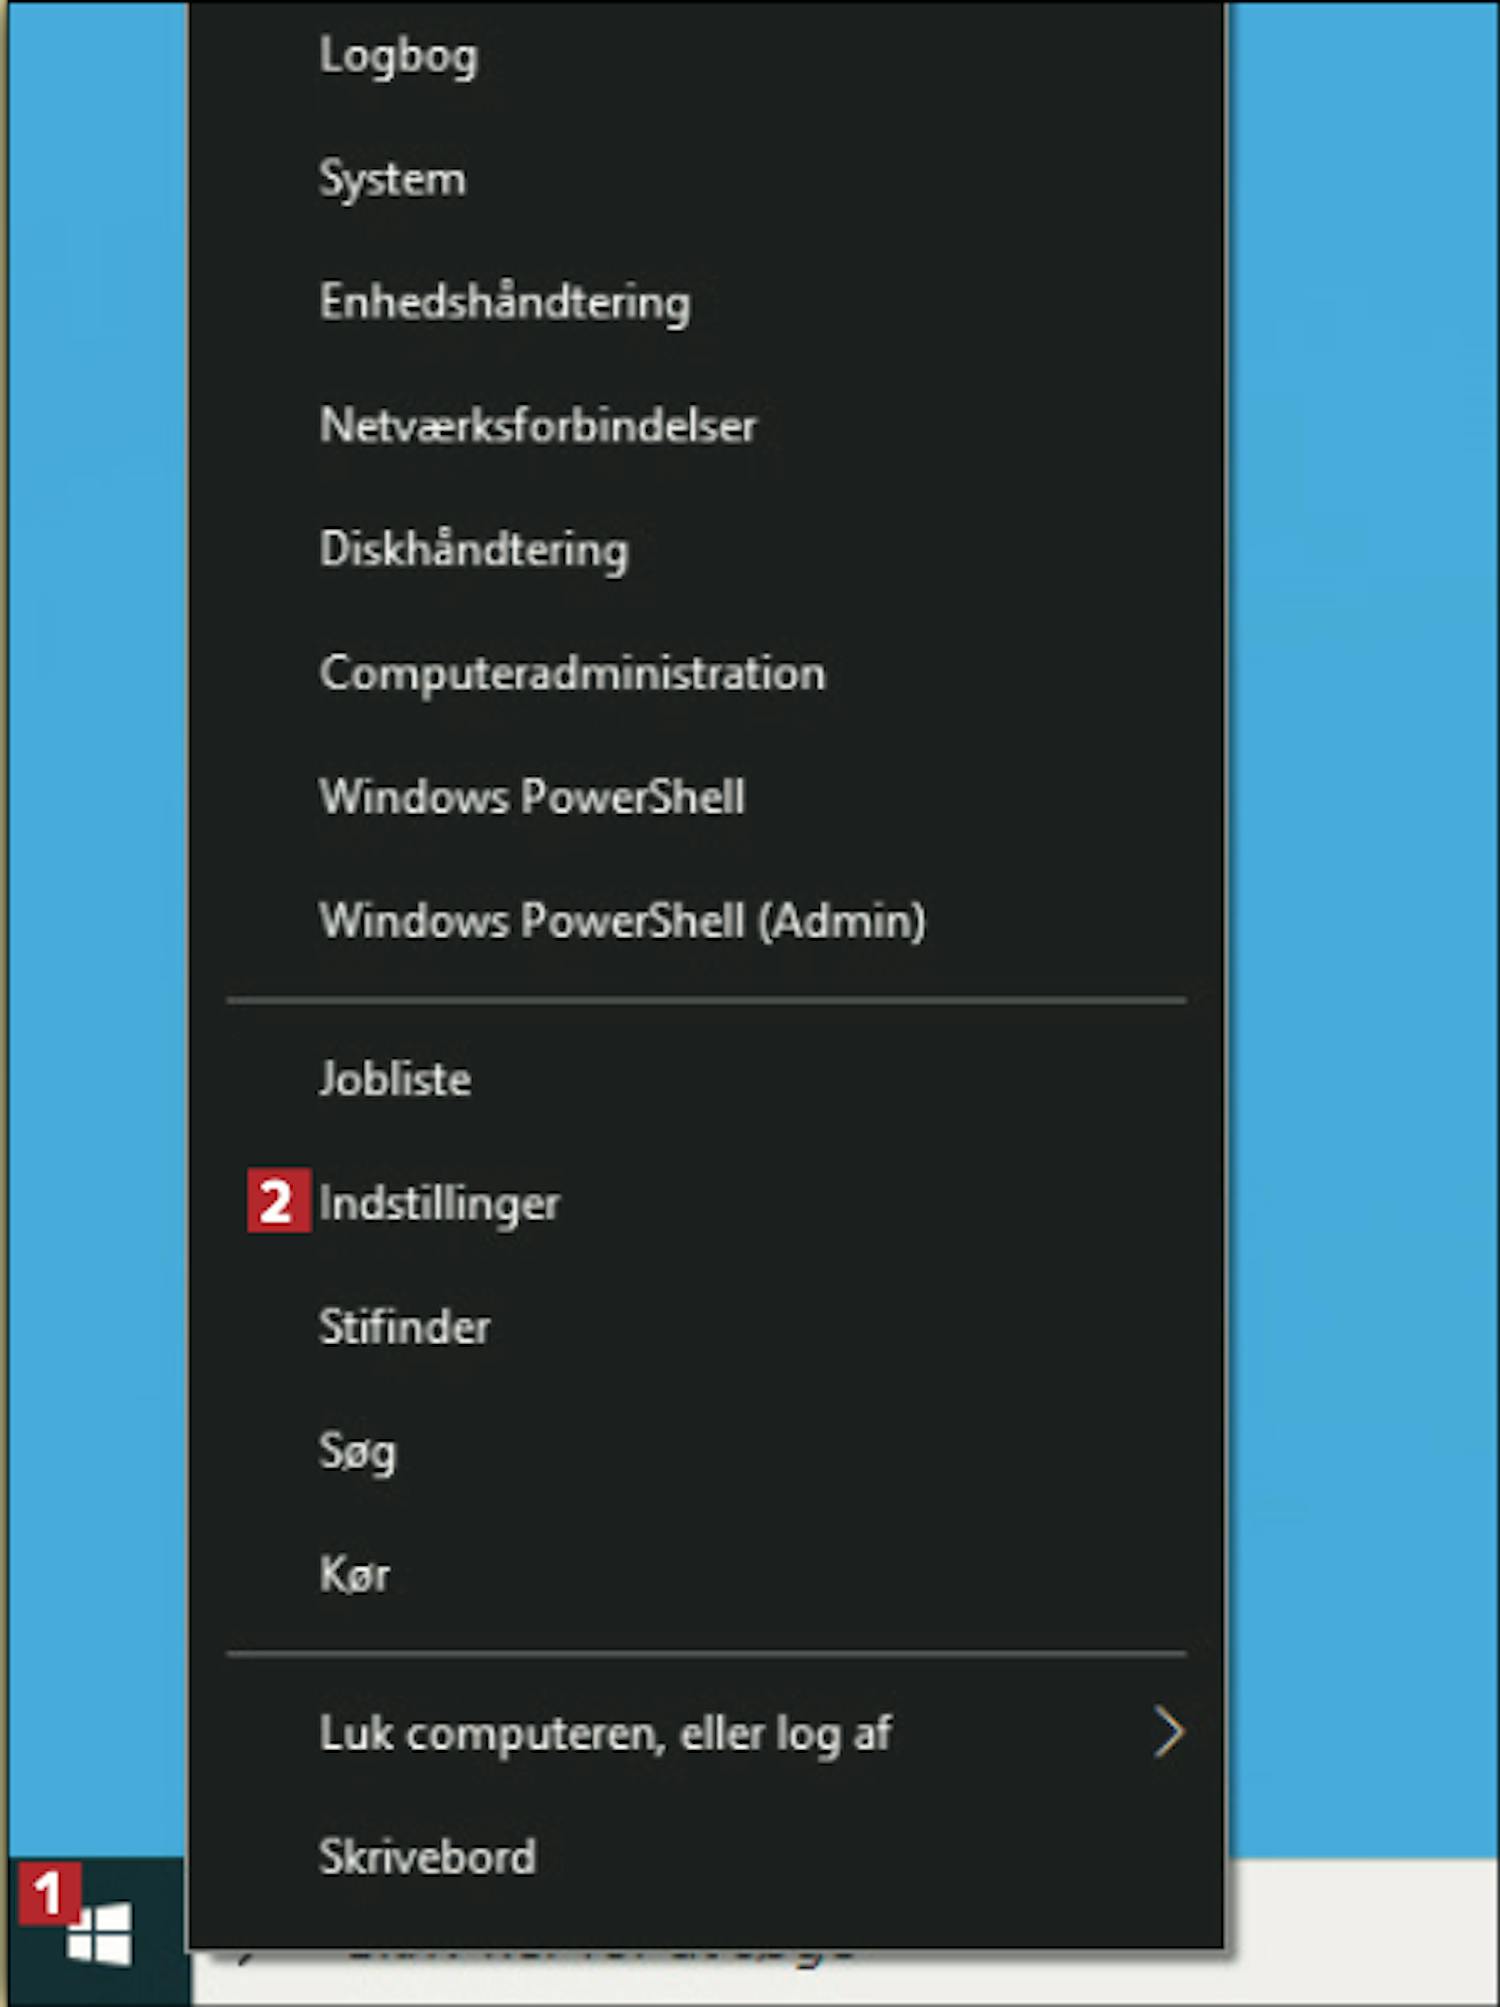
Task: Click the red step 2 marker badge
Action: coord(278,1201)
